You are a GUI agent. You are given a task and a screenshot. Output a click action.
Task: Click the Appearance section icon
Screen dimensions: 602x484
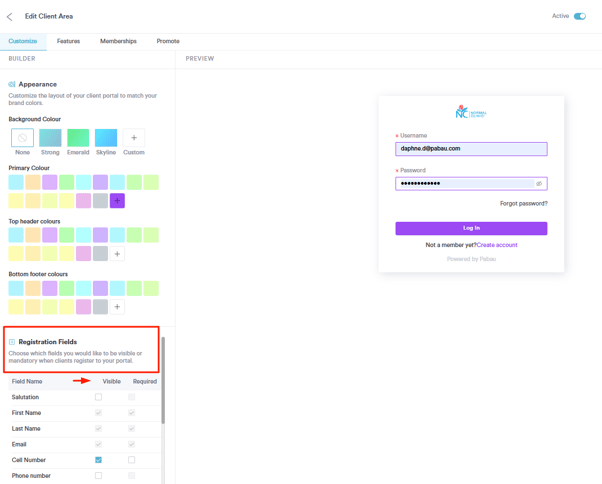click(12, 84)
